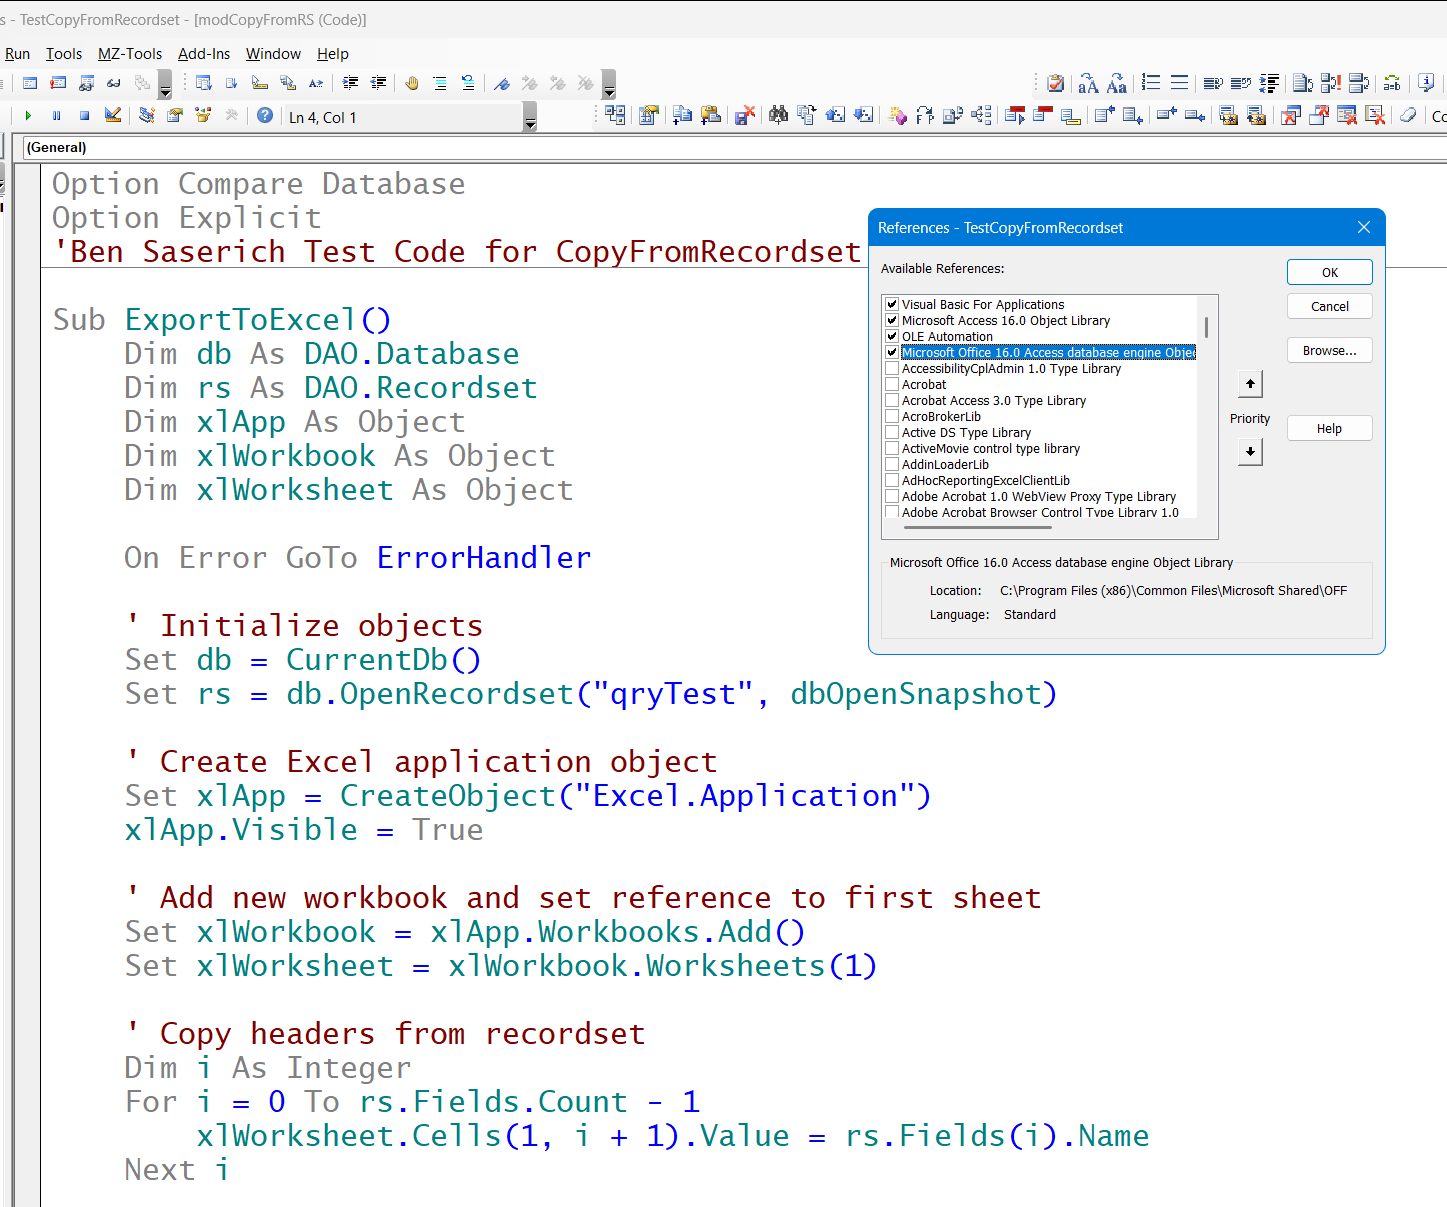Click the green Run Sub play icon
Viewport: 1447px width, 1207px height.
click(x=28, y=116)
